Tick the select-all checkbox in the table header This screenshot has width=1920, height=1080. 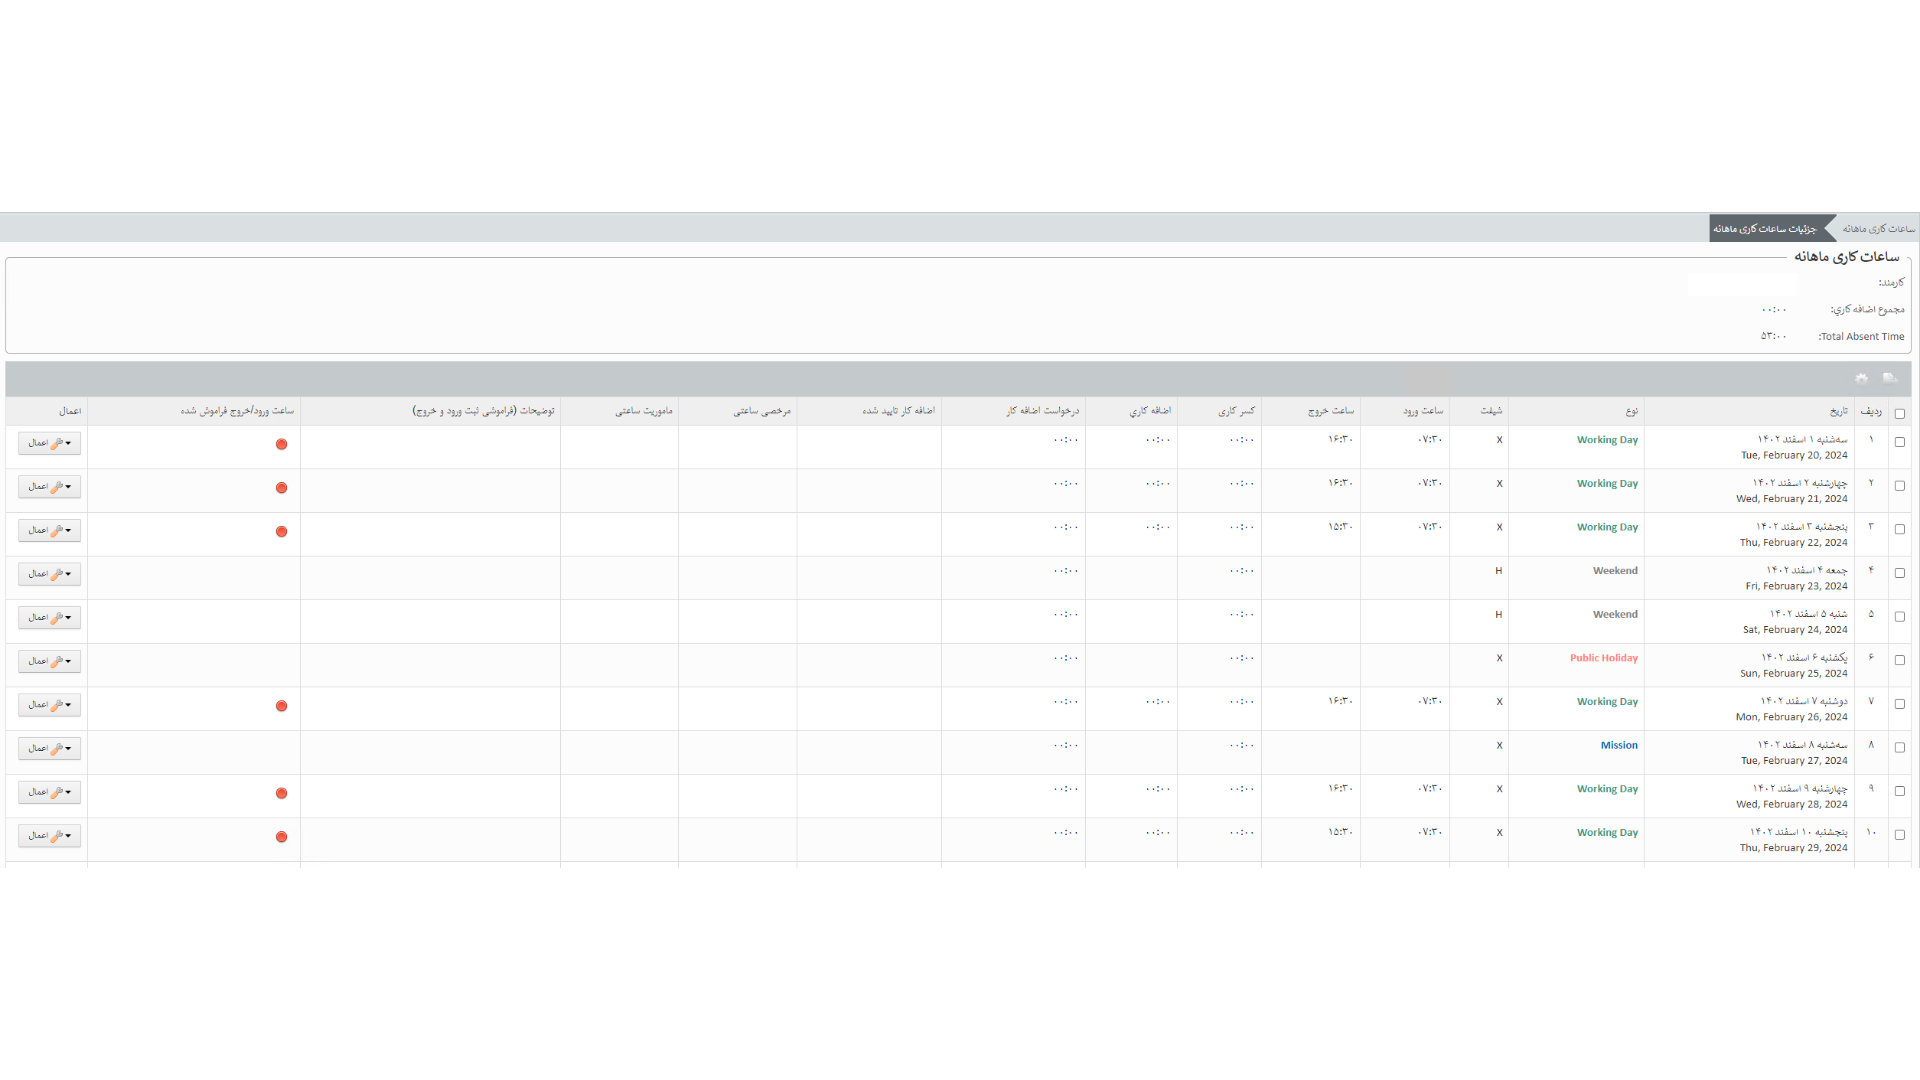[x=1900, y=413]
